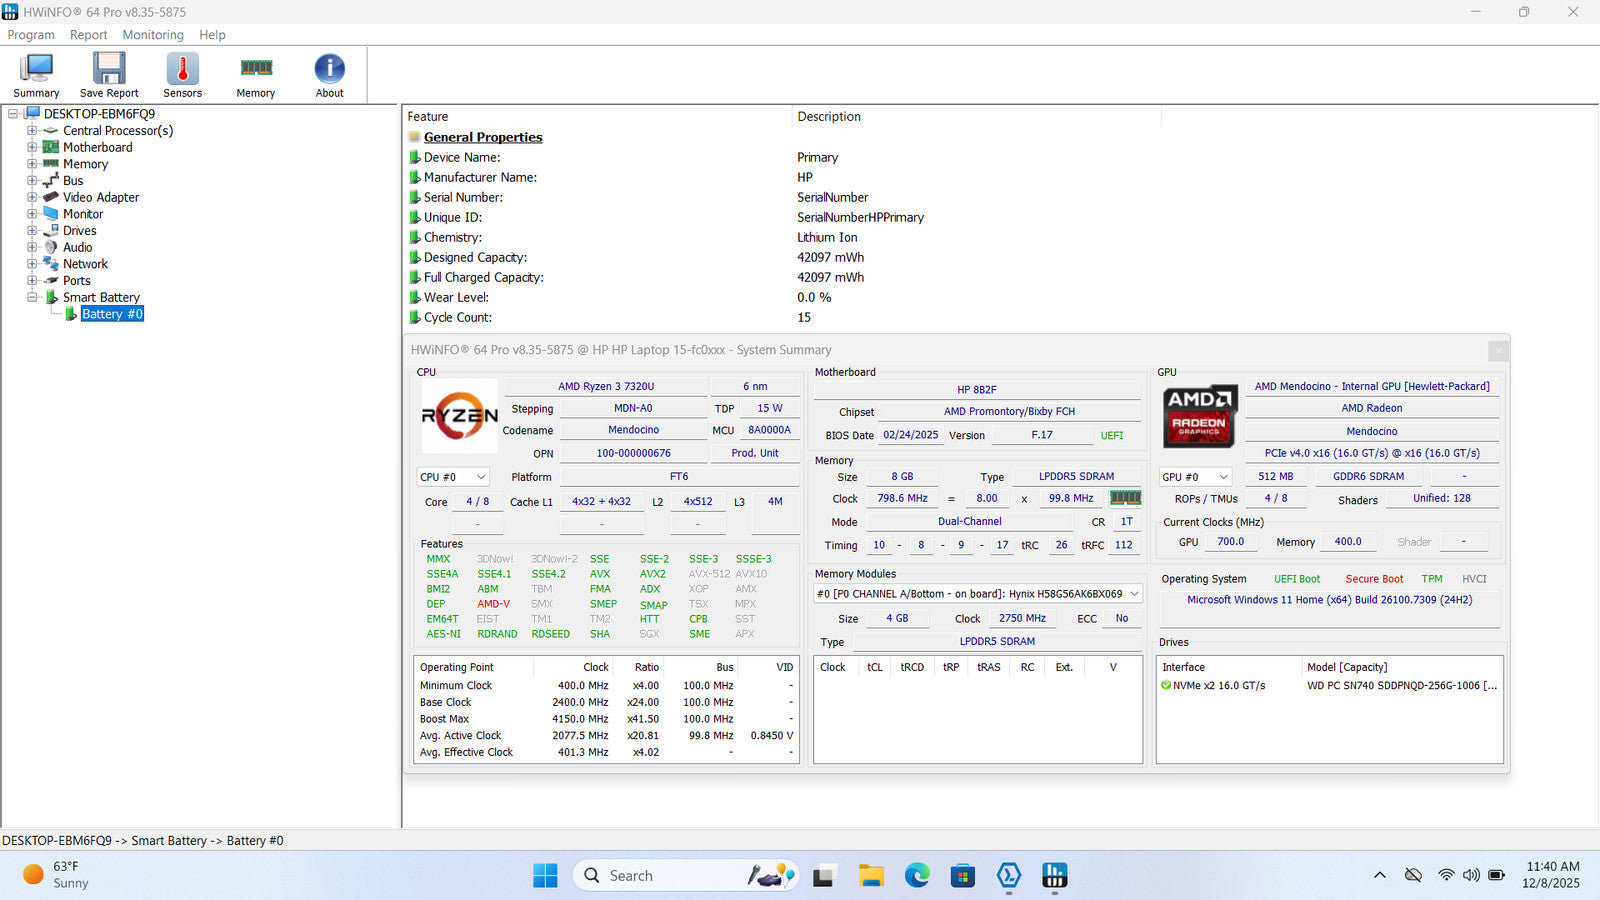
Task: Click the memory chip icon beside 99.8 MHz
Action: pyautogui.click(x=1125, y=498)
